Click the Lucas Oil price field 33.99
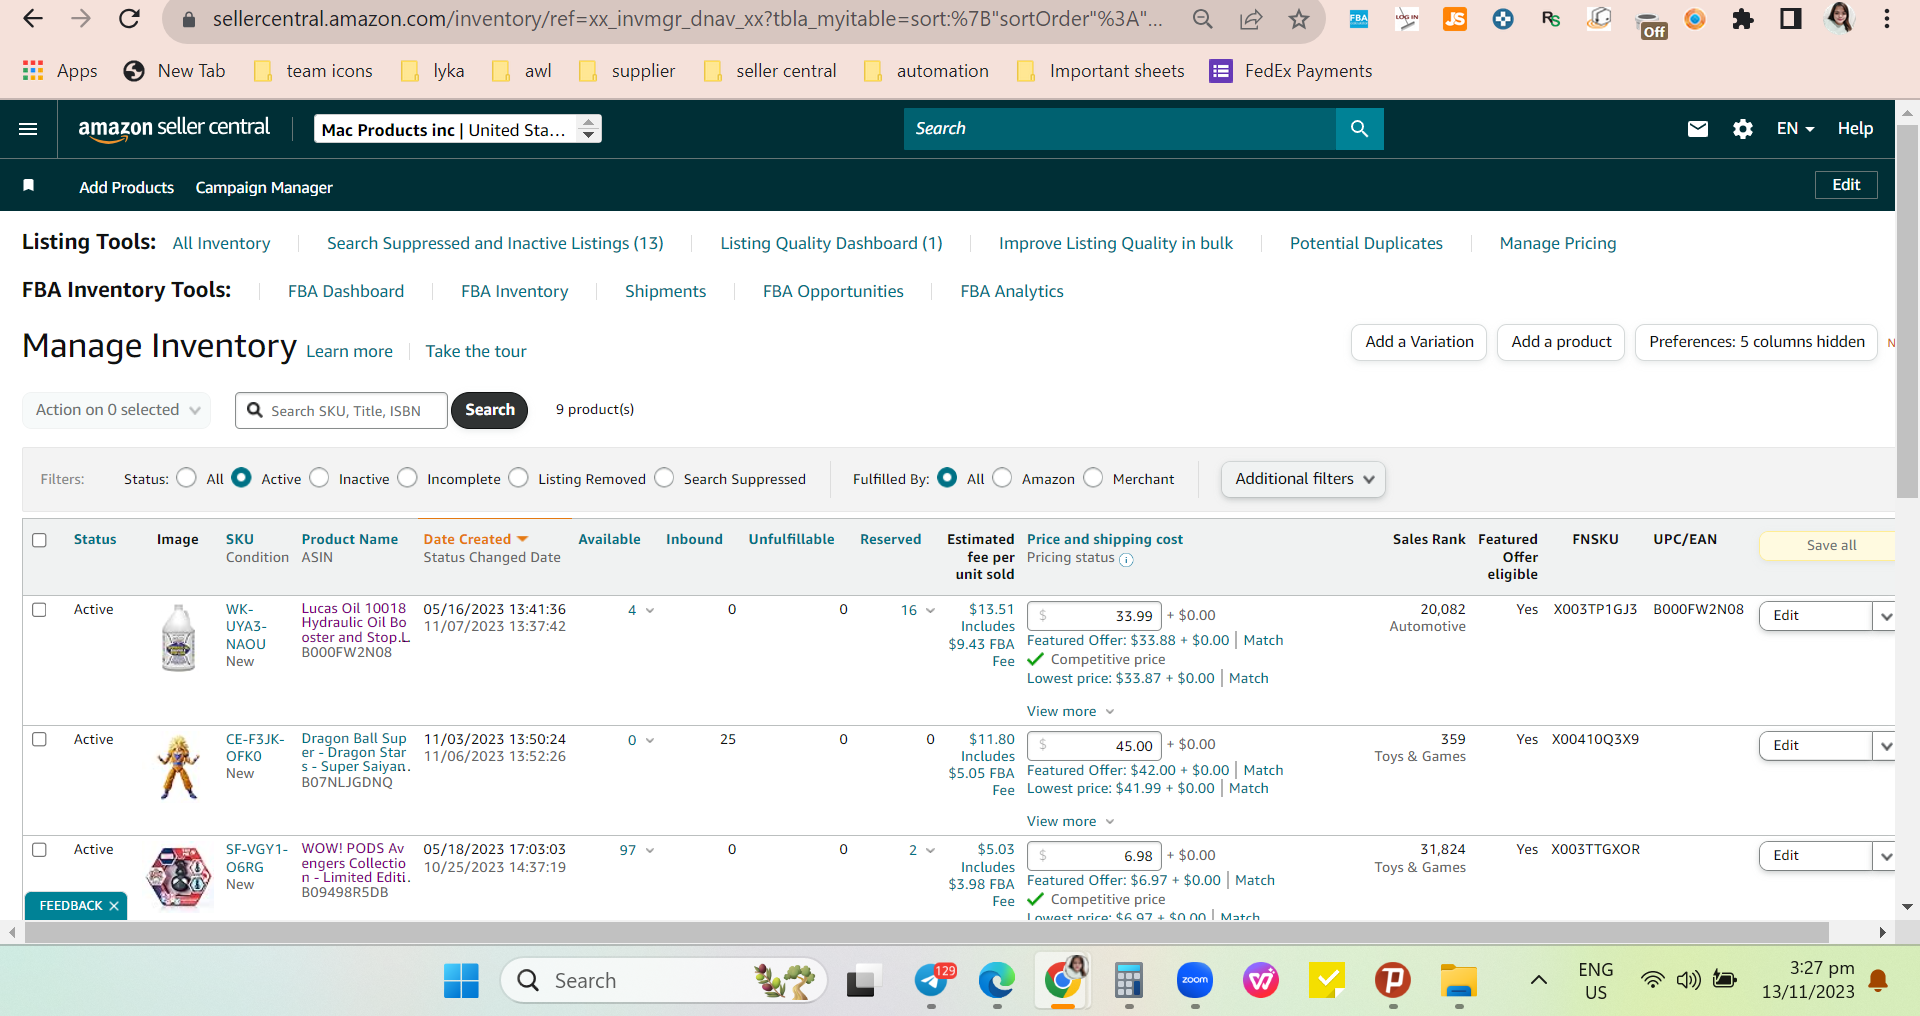 (1094, 616)
